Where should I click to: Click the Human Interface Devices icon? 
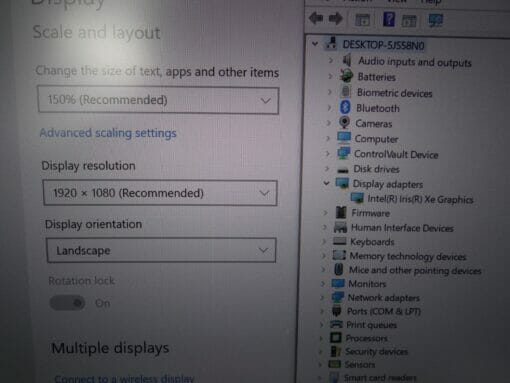point(340,227)
